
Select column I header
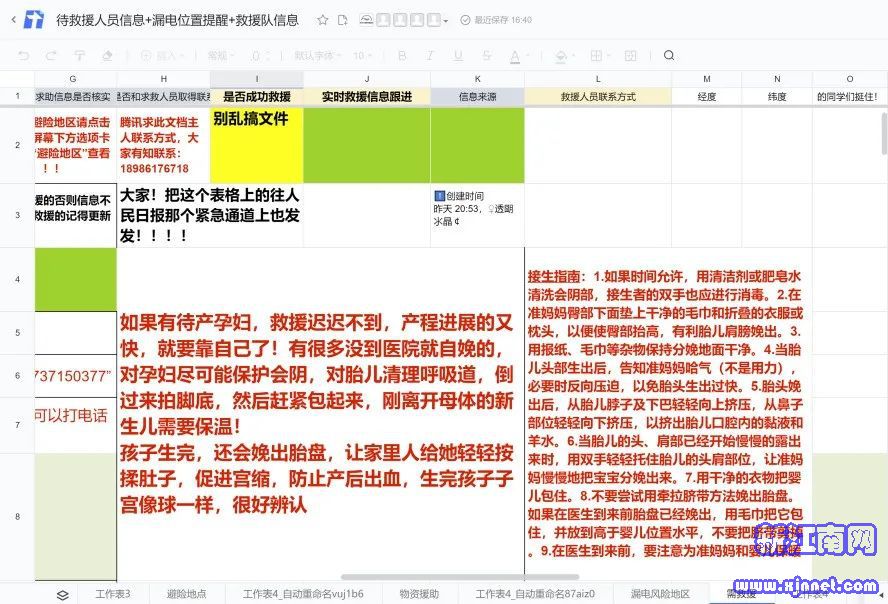[x=257, y=79]
